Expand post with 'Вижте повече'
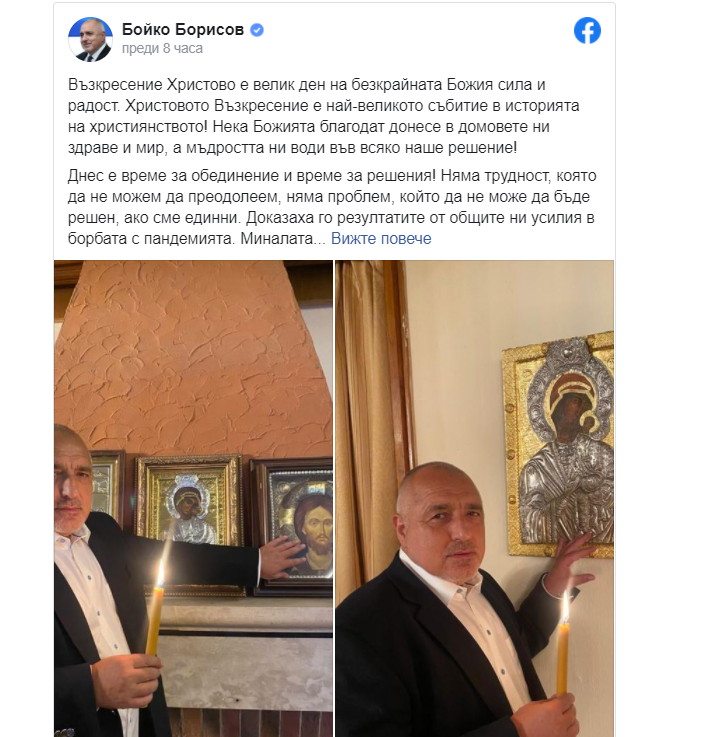This screenshot has width=708, height=737. [381, 238]
